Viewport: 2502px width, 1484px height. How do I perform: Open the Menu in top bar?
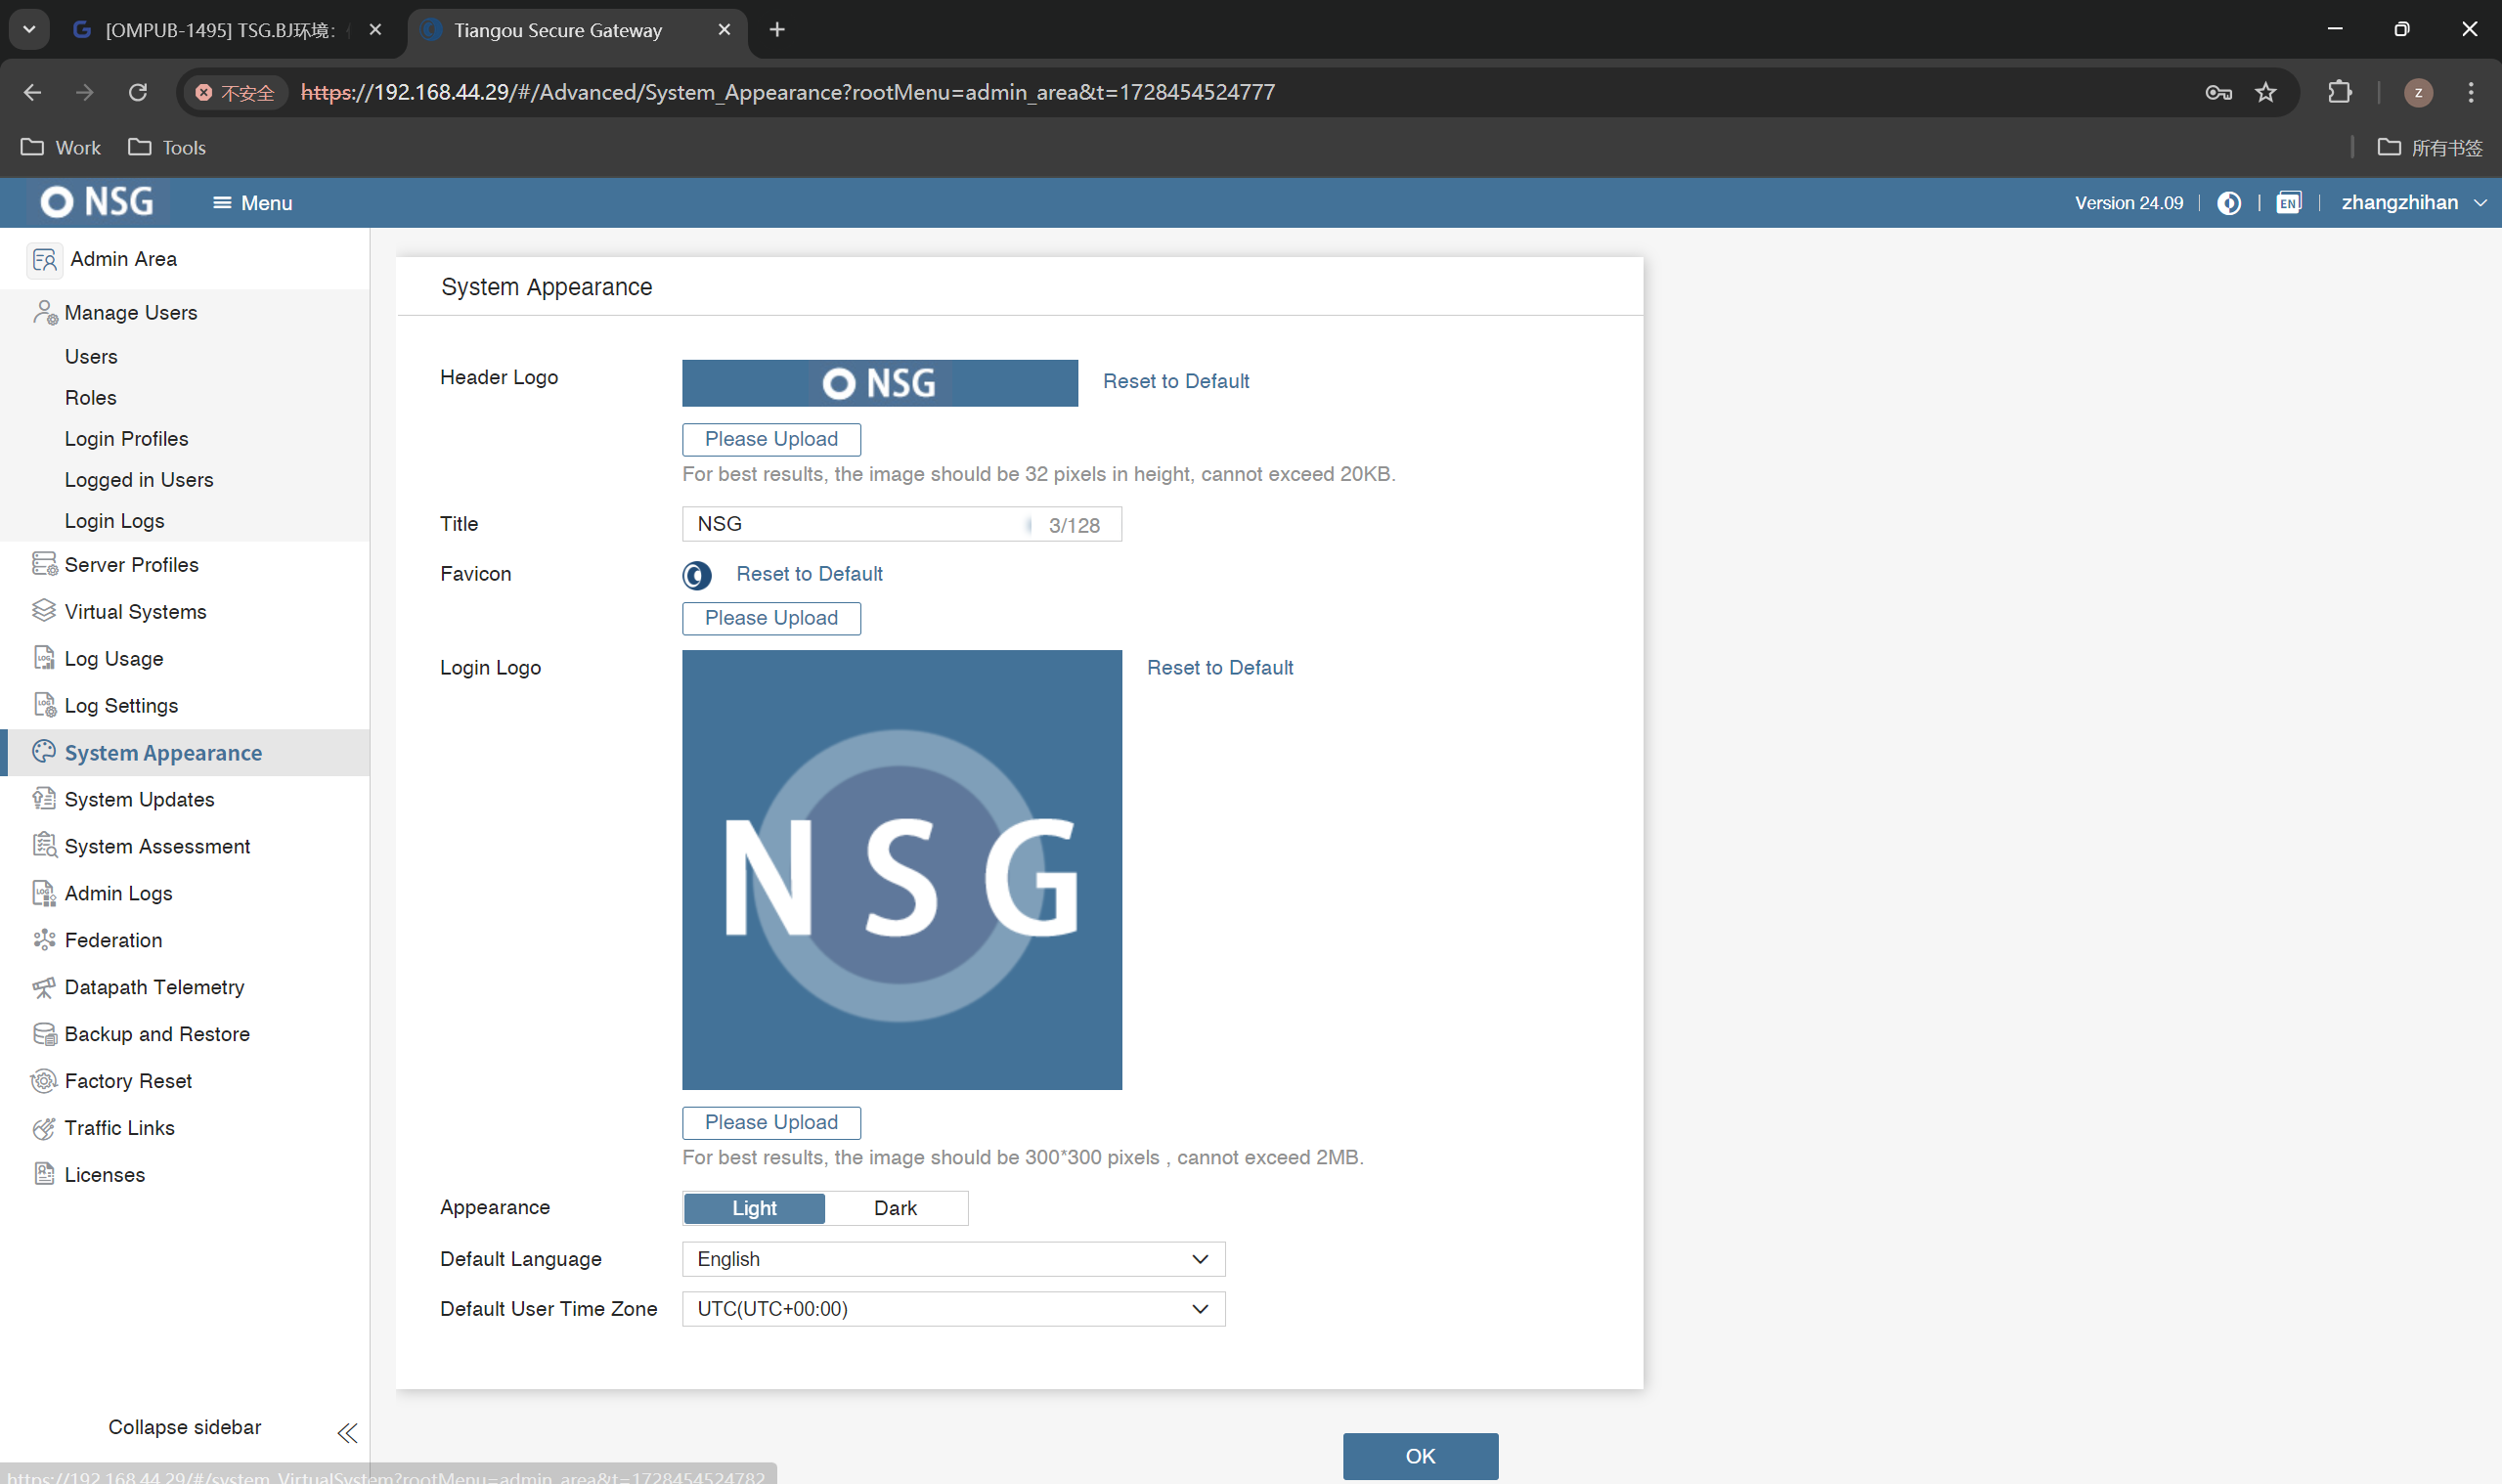(x=252, y=203)
